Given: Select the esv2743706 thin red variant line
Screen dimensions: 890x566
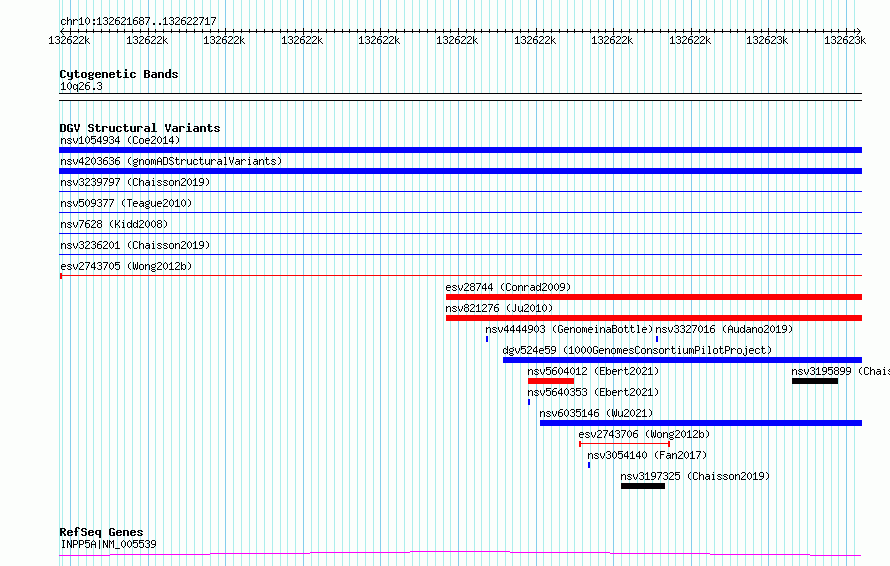Looking at the screenshot, I should point(624,444).
